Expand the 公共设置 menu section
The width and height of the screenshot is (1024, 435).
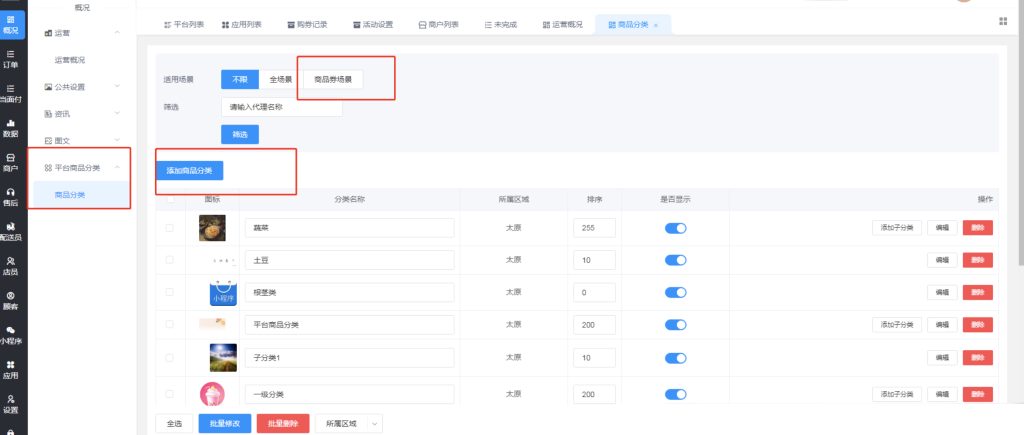click(x=85, y=87)
